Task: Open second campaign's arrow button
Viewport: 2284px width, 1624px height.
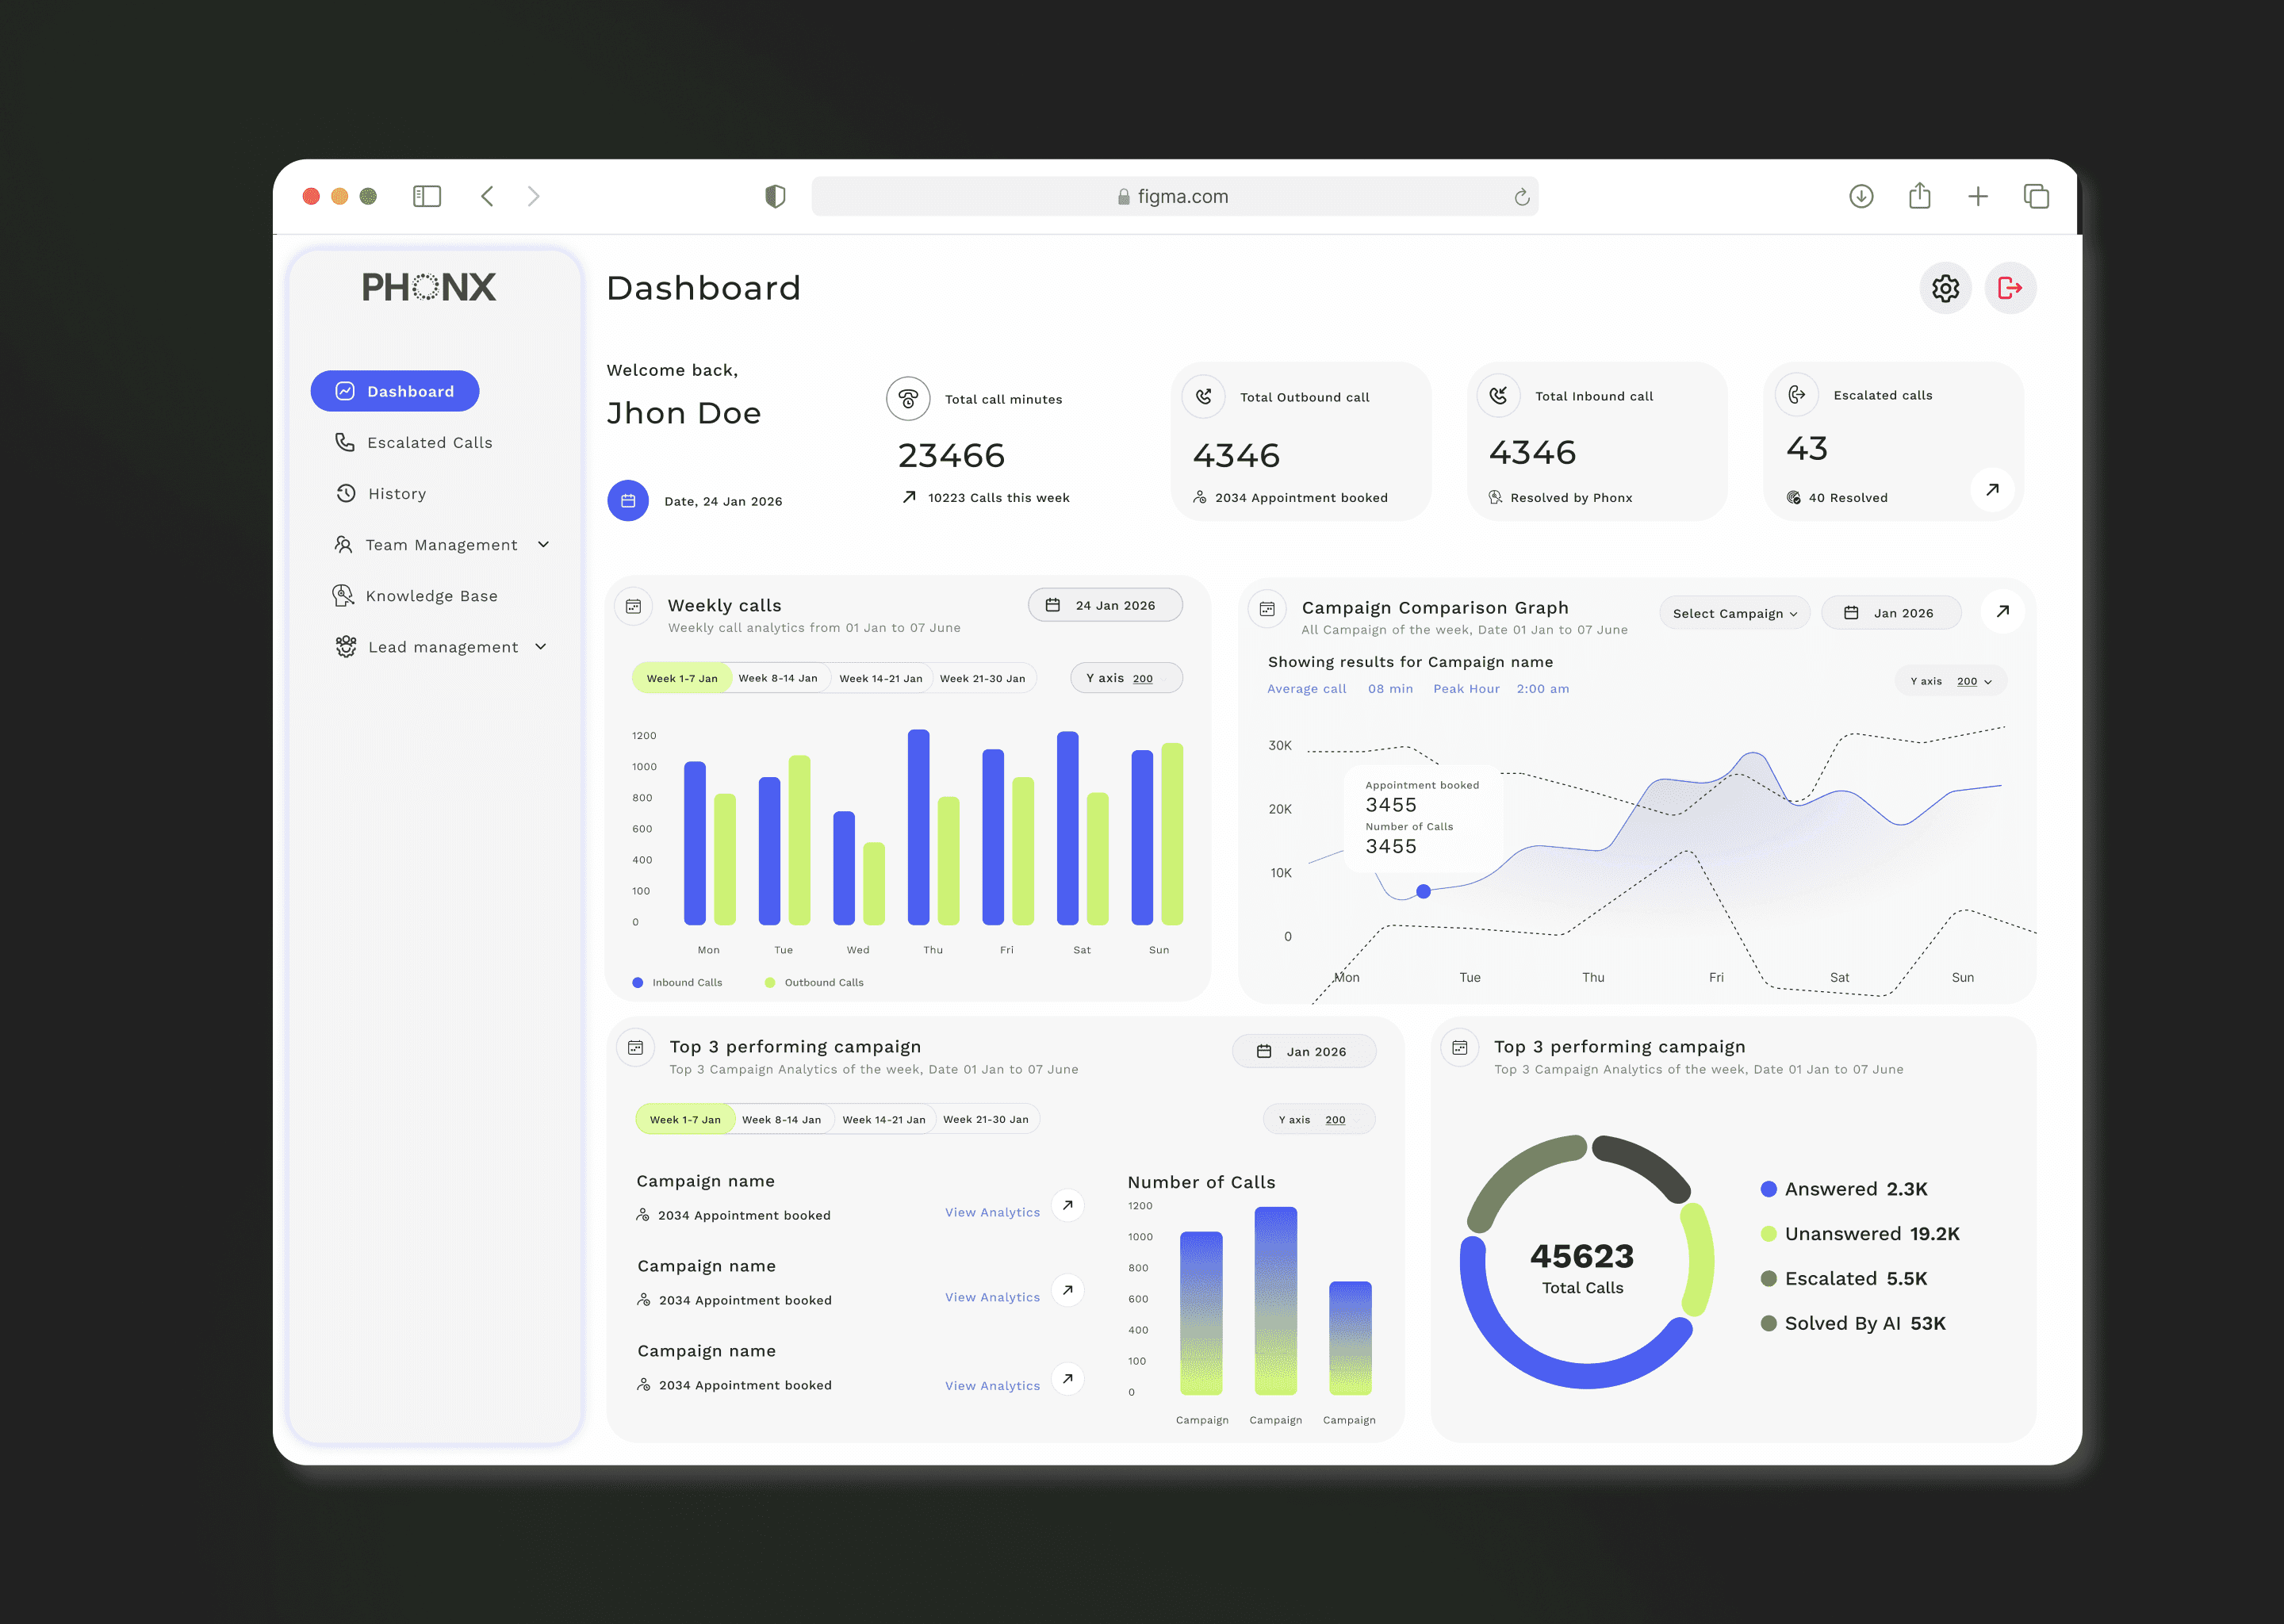Action: tap(1068, 1290)
